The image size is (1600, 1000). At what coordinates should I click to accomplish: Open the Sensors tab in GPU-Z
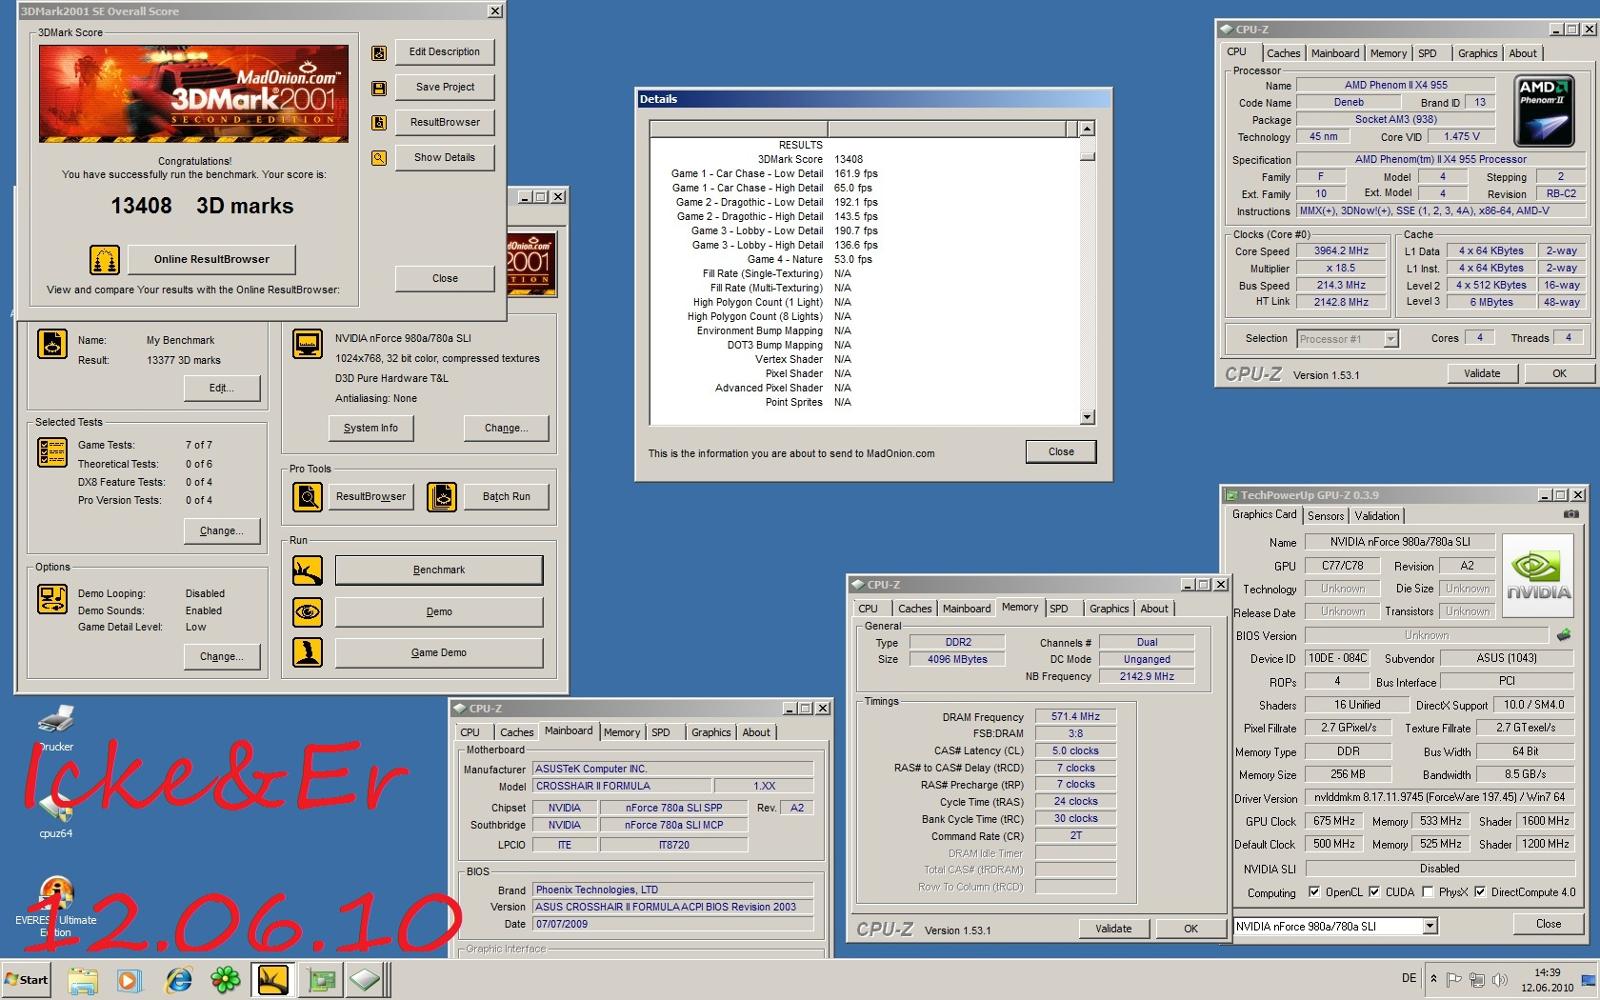[1326, 516]
